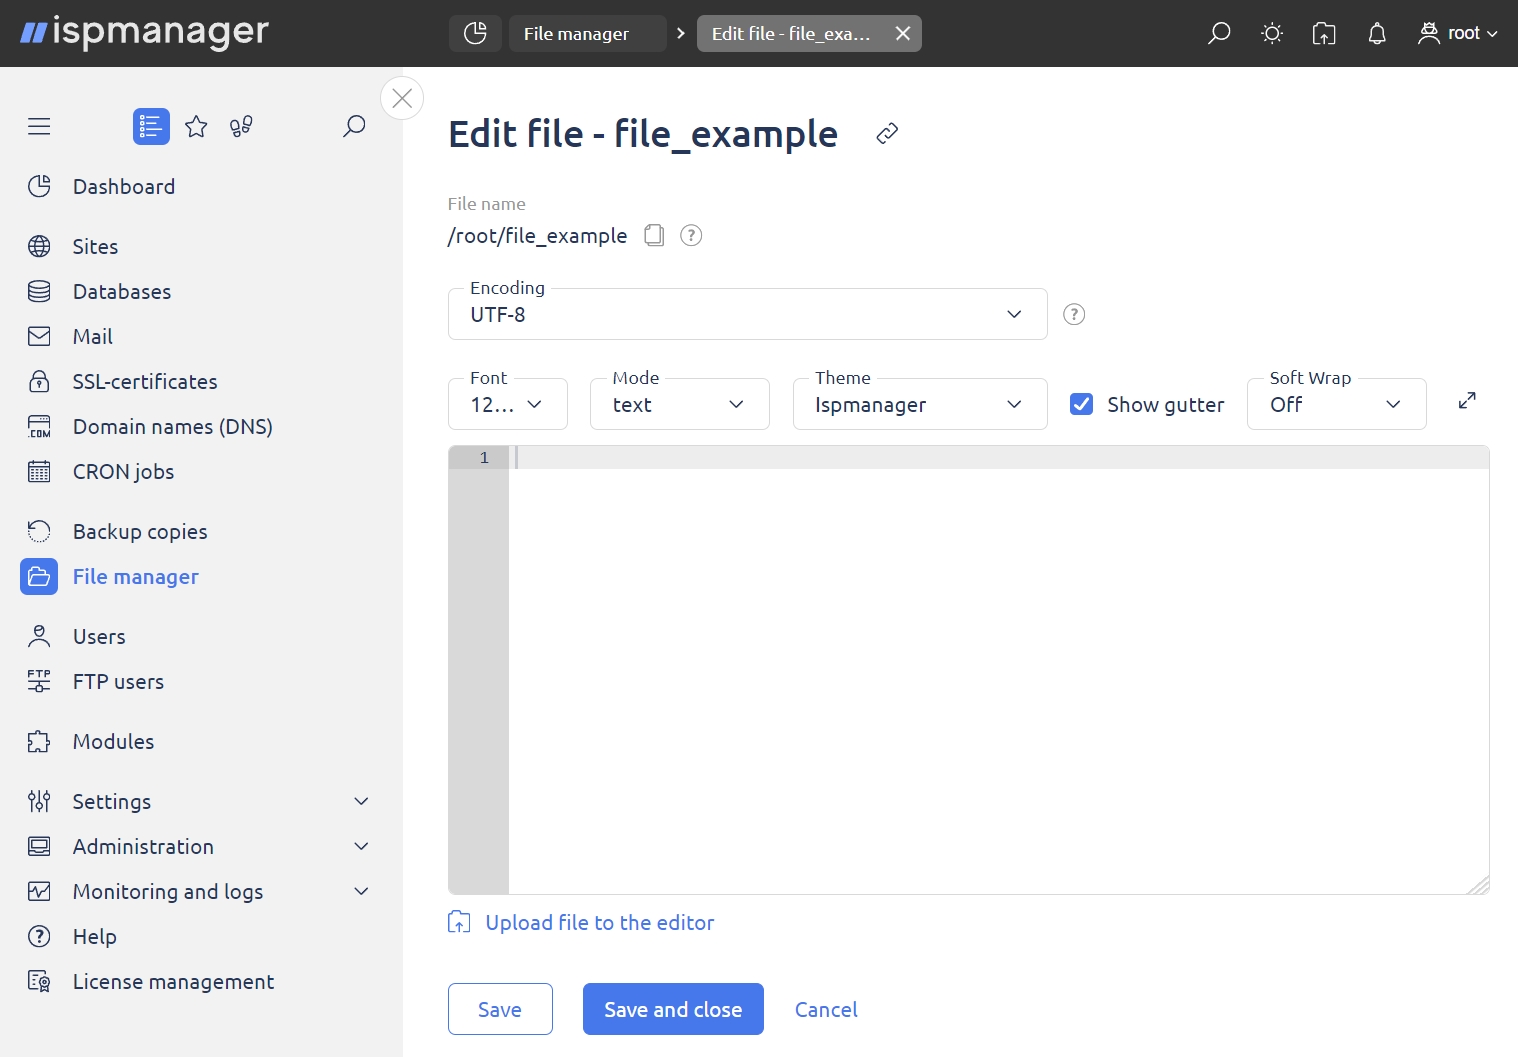Expand the editor to fullscreen
This screenshot has width=1518, height=1057.
(x=1467, y=400)
